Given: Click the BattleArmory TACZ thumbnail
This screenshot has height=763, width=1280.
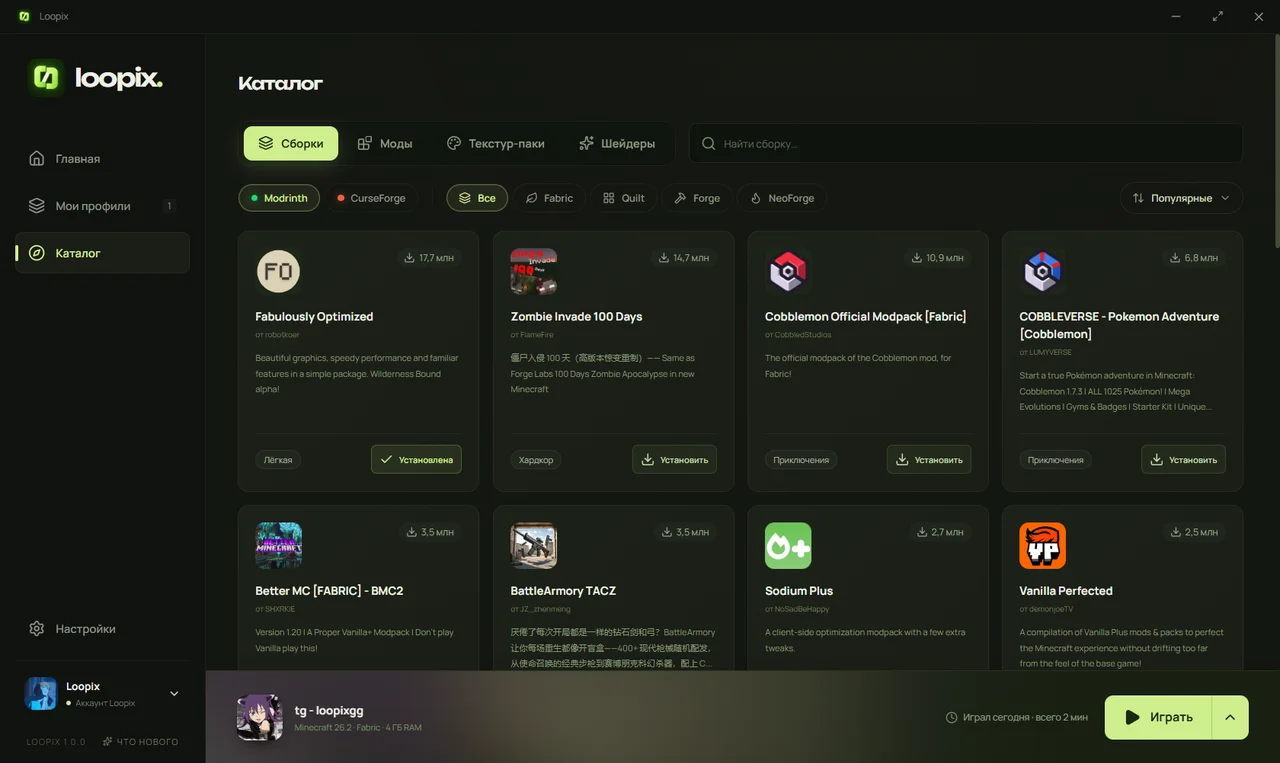Looking at the screenshot, I should (x=534, y=545).
